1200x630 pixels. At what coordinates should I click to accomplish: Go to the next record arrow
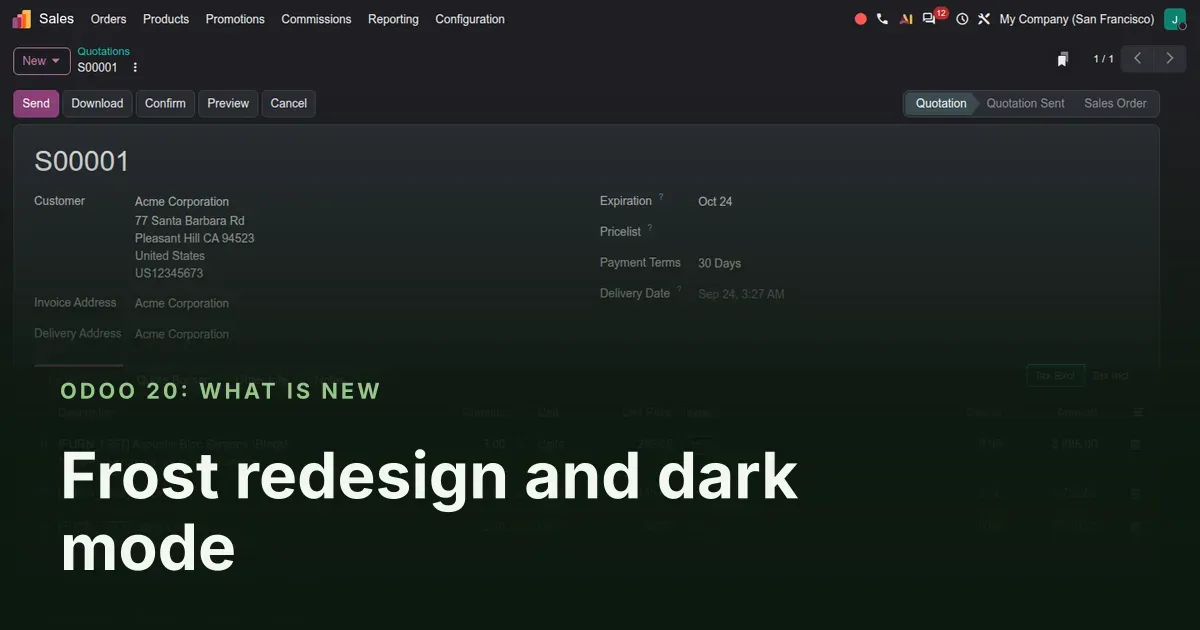1170,59
